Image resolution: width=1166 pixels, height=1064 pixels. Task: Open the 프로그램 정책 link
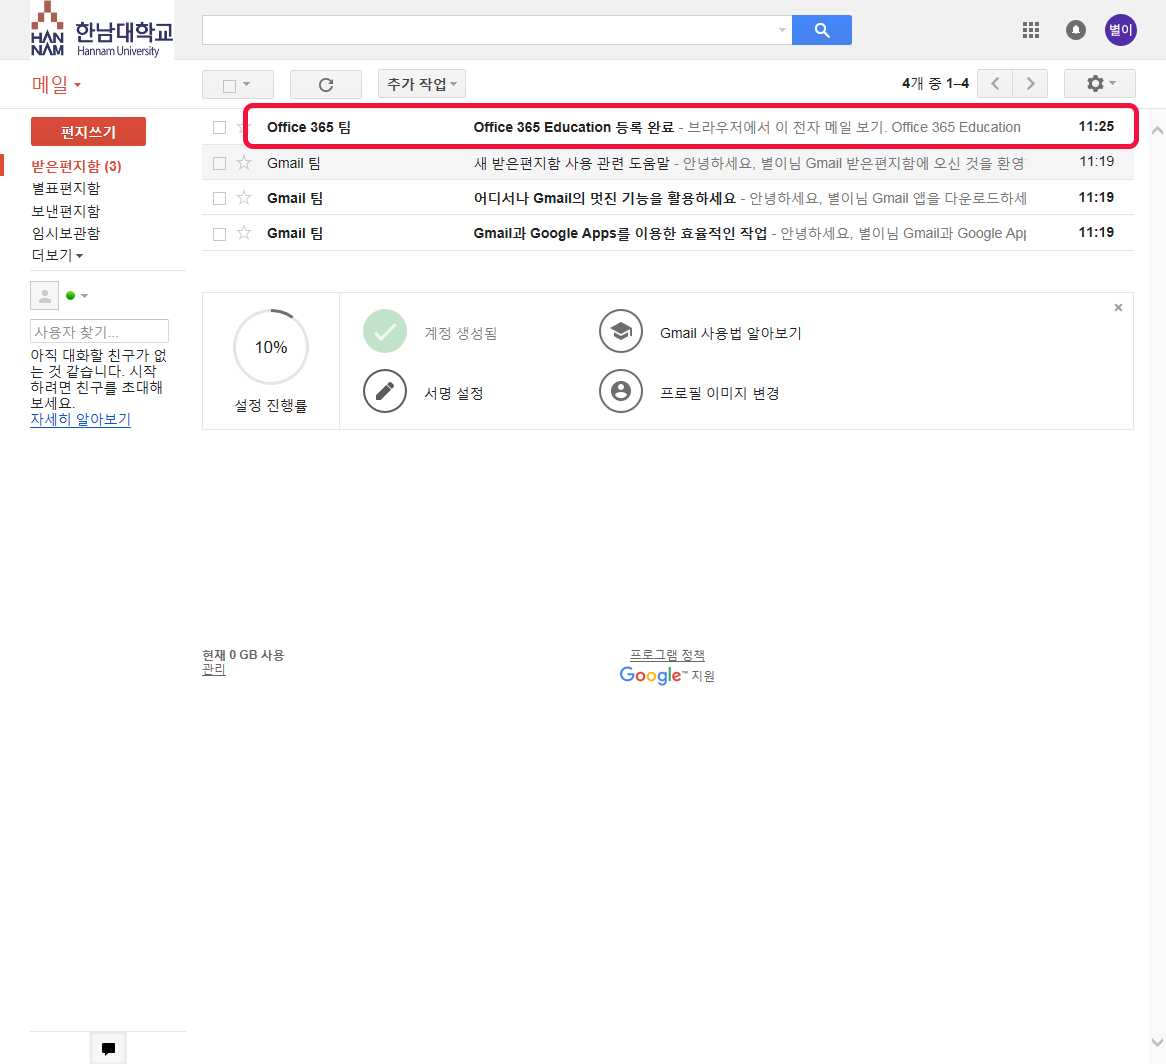click(x=667, y=655)
